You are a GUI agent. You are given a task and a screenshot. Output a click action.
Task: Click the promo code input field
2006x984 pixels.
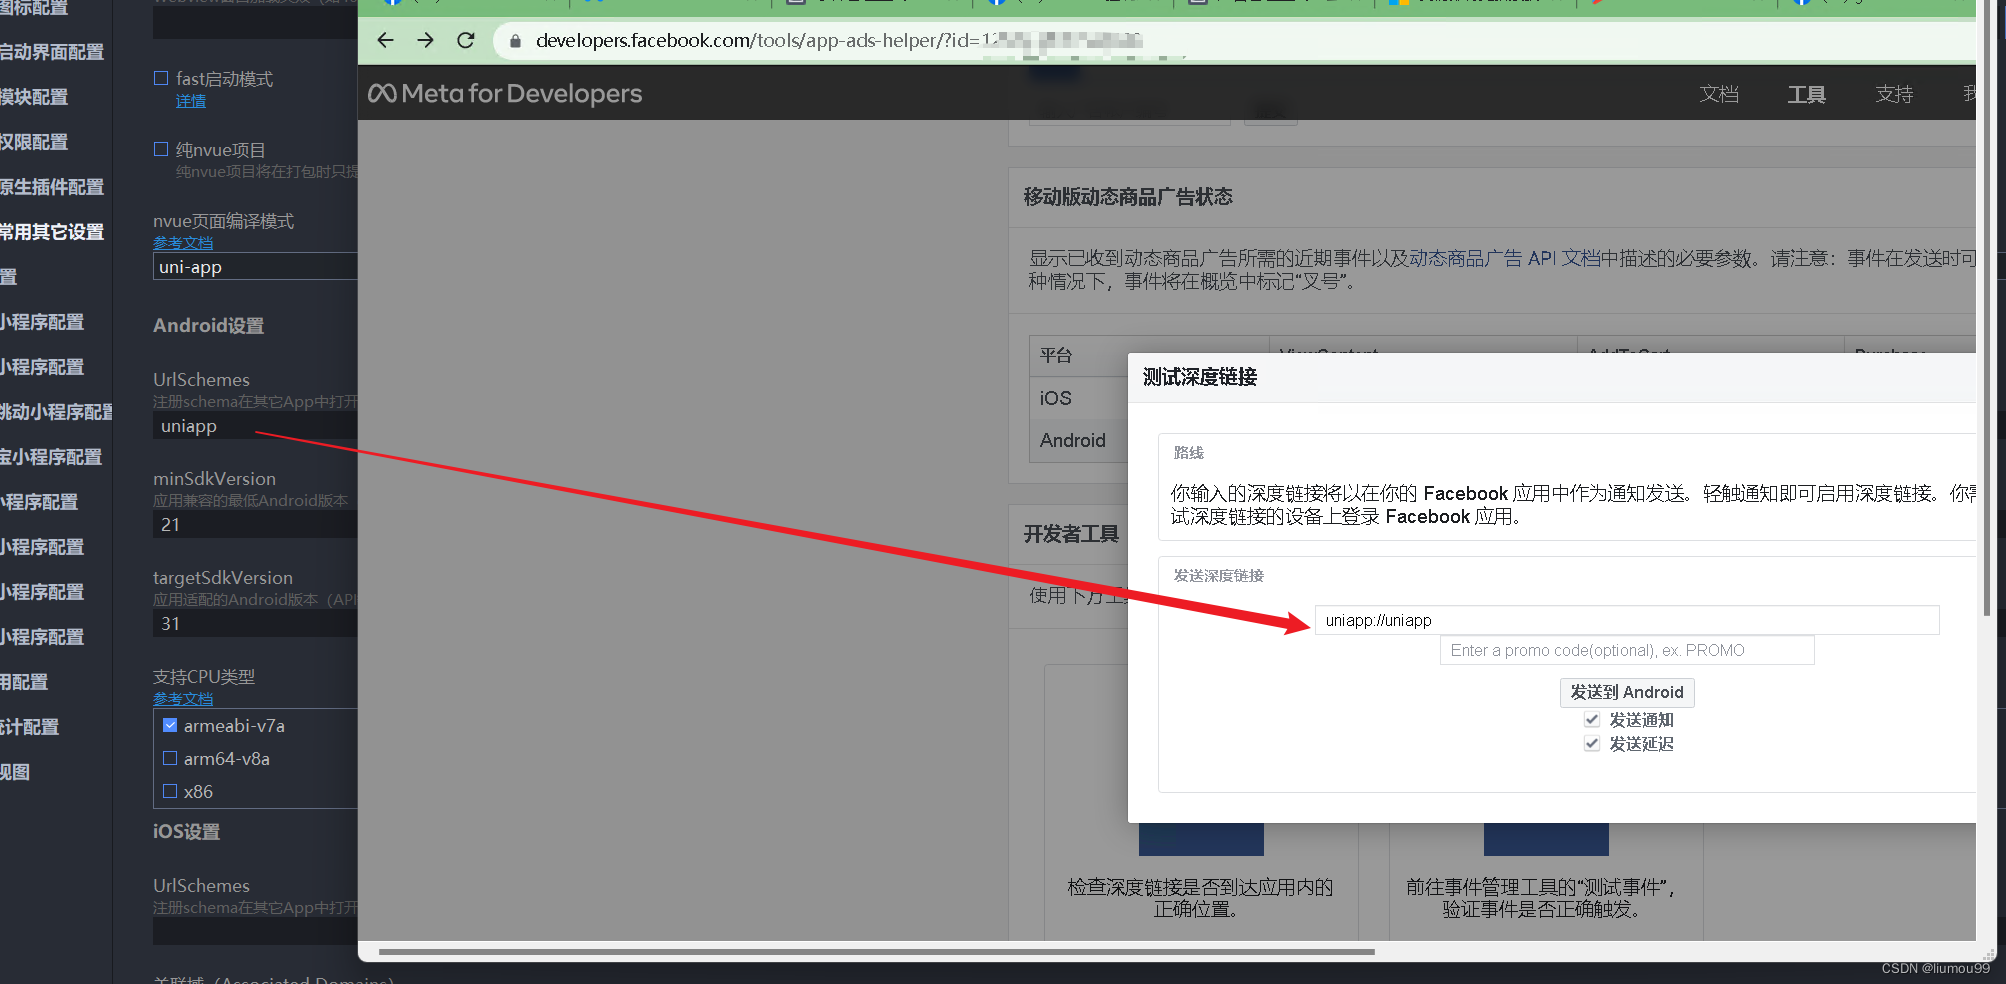[x=1626, y=650]
